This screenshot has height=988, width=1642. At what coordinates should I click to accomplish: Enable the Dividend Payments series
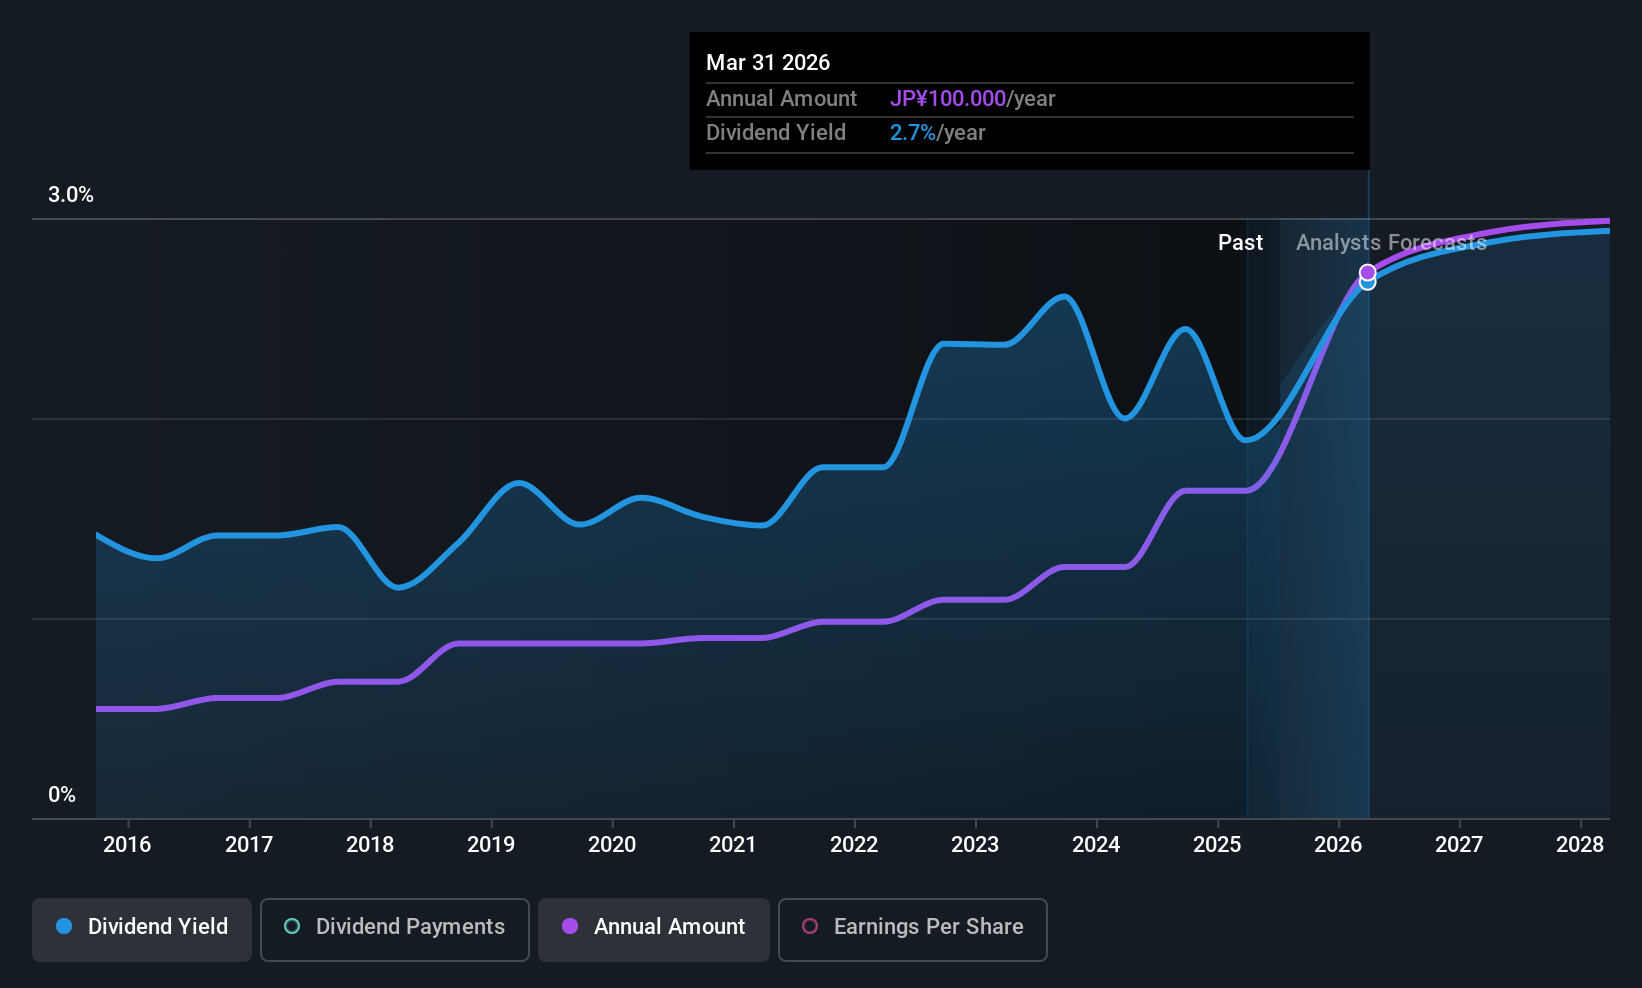point(394,928)
